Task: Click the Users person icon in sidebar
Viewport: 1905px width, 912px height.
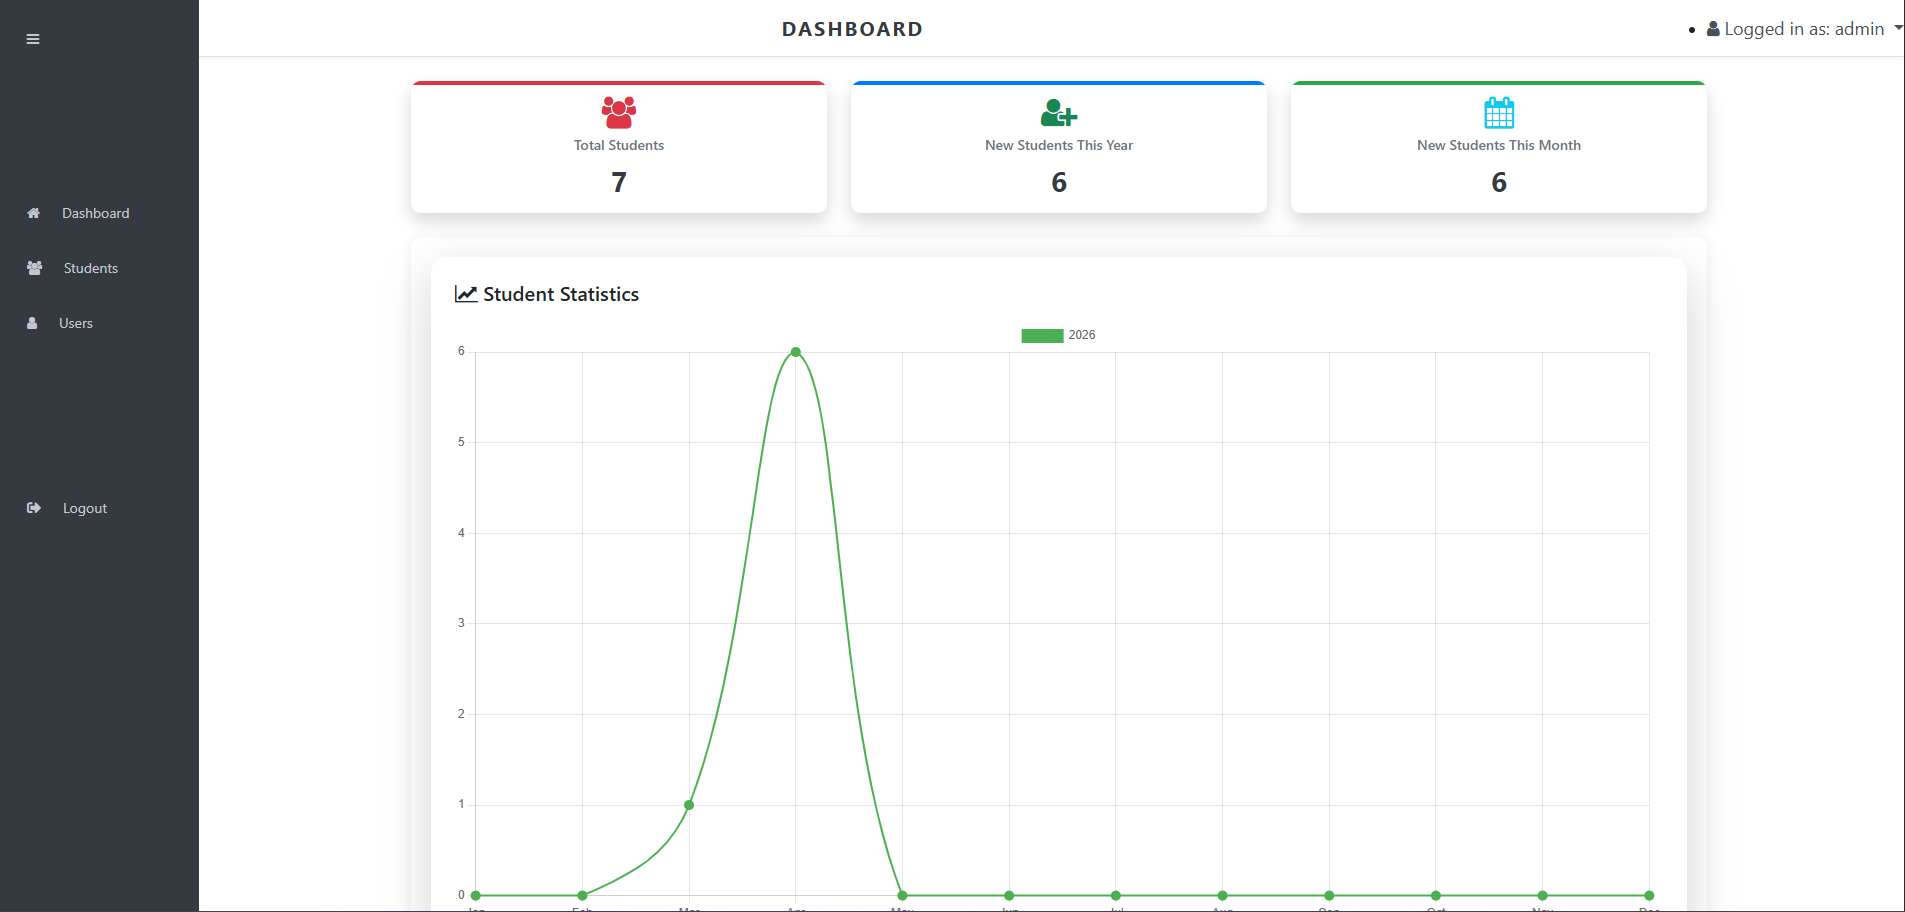Action: 32,323
